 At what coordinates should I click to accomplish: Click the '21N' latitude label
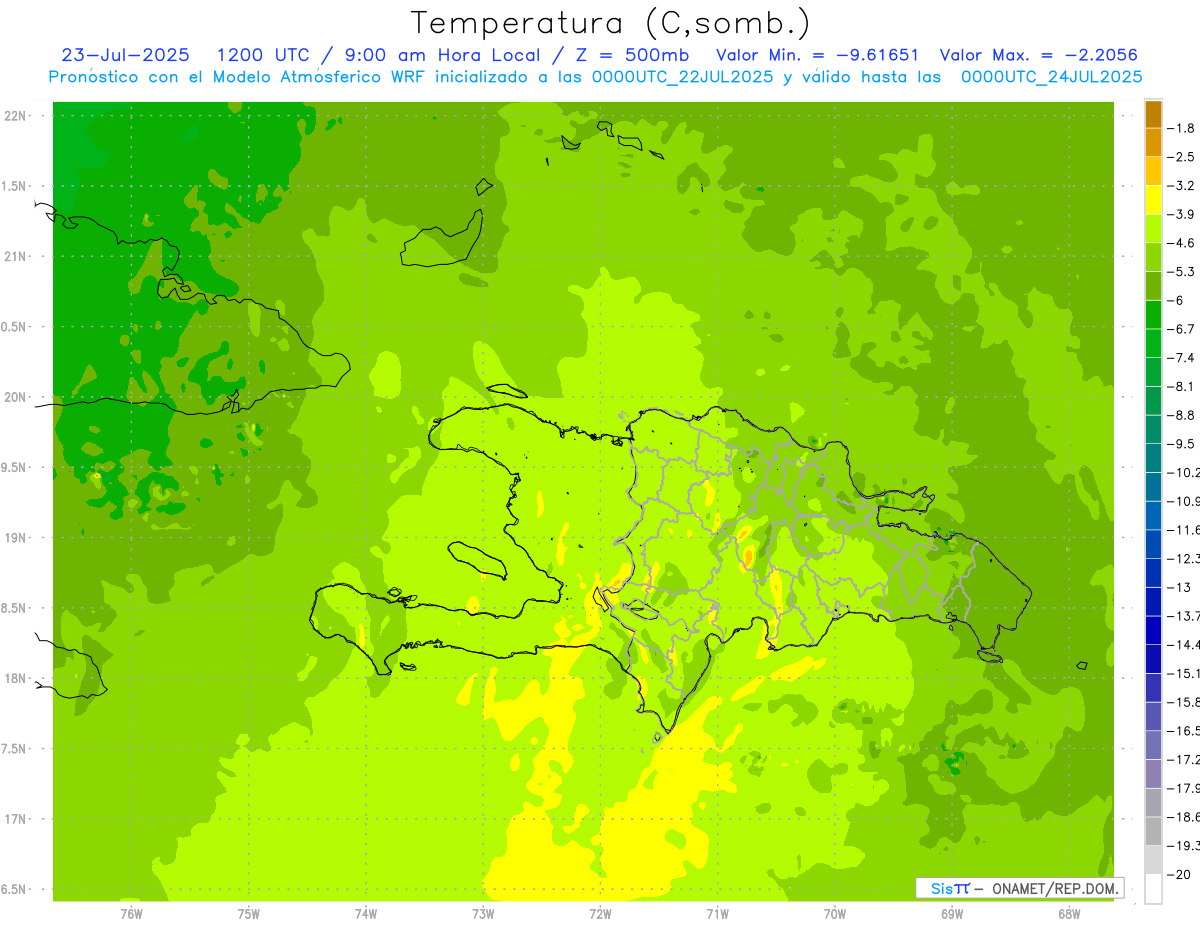pyautogui.click(x=16, y=257)
